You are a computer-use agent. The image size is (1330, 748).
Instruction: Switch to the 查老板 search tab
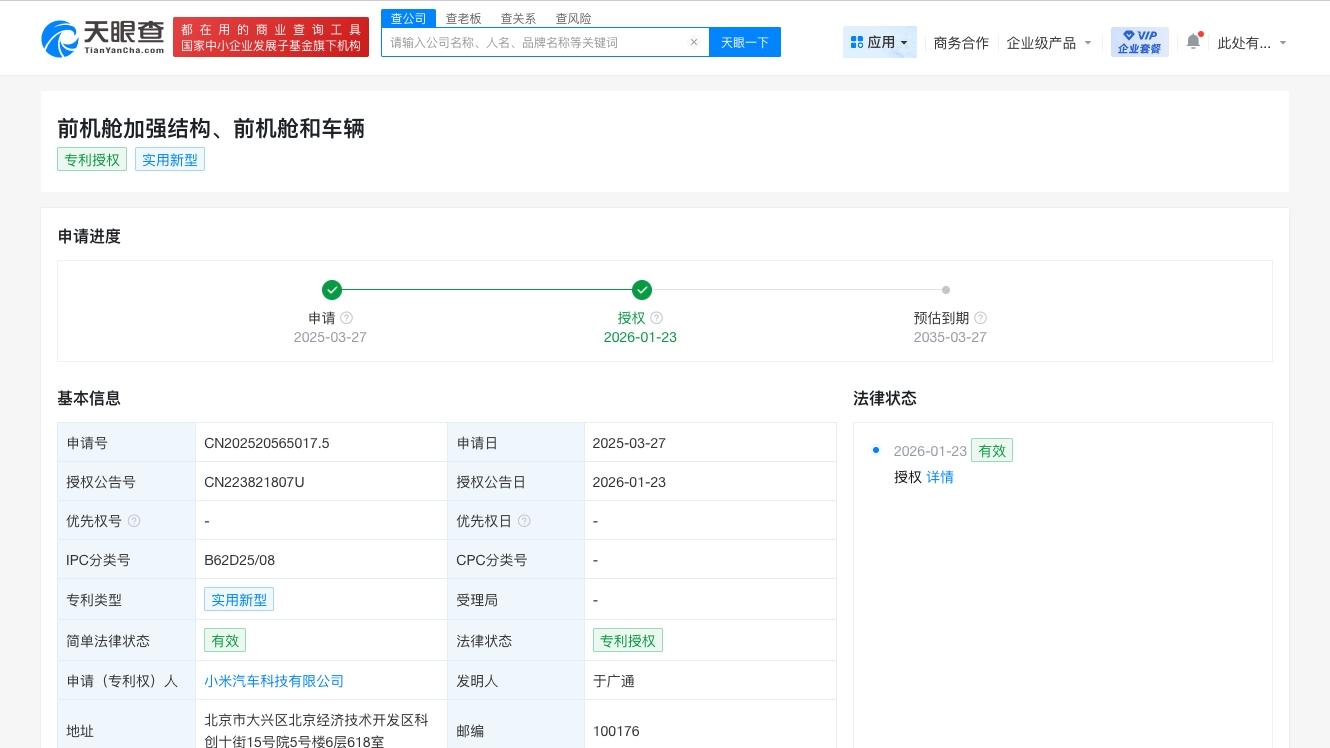coord(463,18)
